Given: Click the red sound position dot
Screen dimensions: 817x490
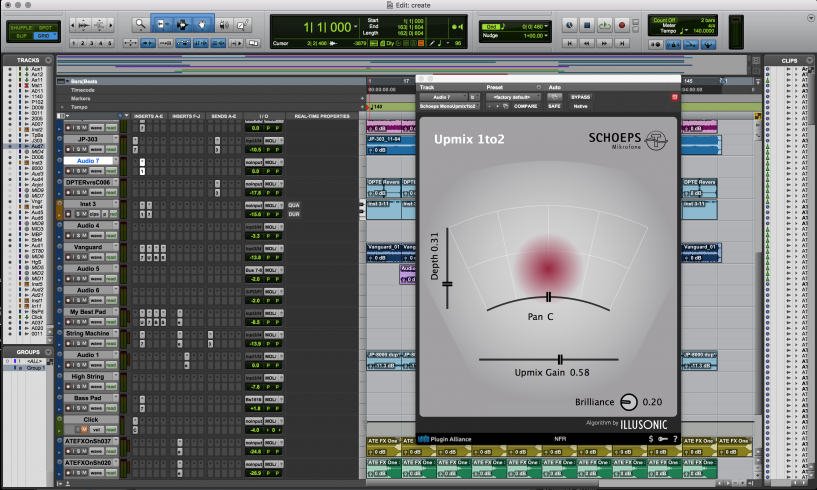Looking at the screenshot, I should click(547, 268).
